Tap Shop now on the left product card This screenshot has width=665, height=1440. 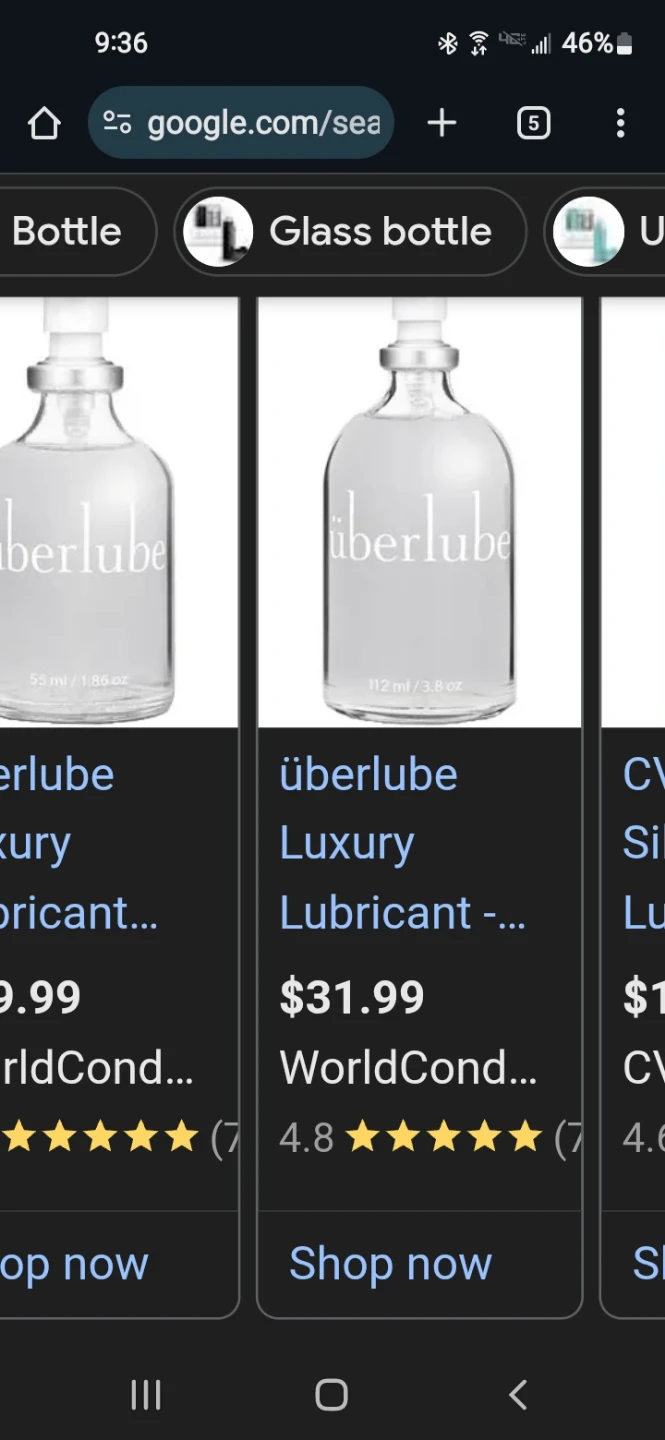[74, 1264]
